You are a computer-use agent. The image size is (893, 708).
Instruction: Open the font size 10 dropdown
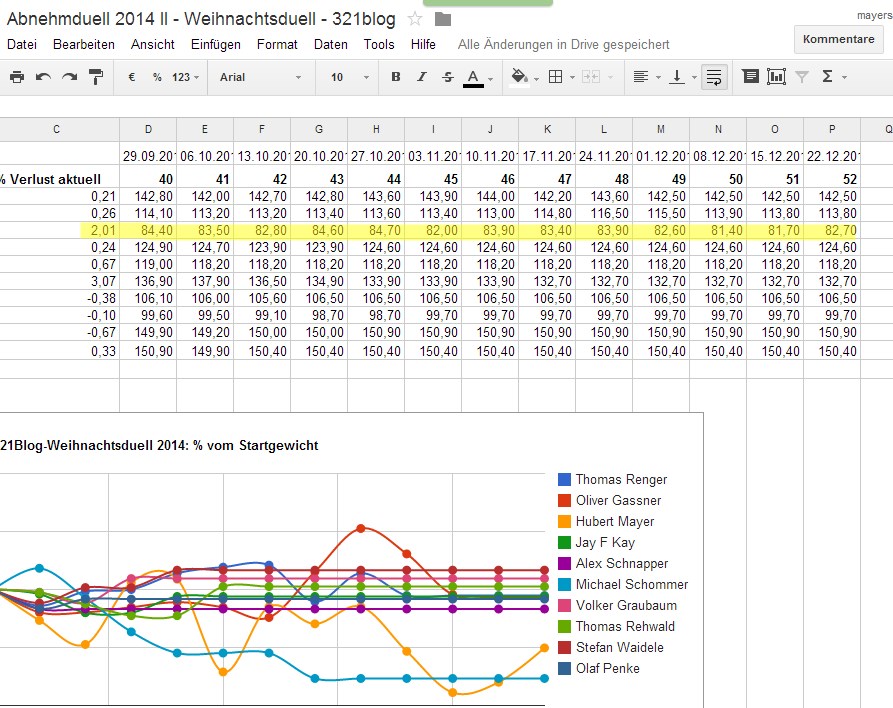pyautogui.click(x=350, y=77)
